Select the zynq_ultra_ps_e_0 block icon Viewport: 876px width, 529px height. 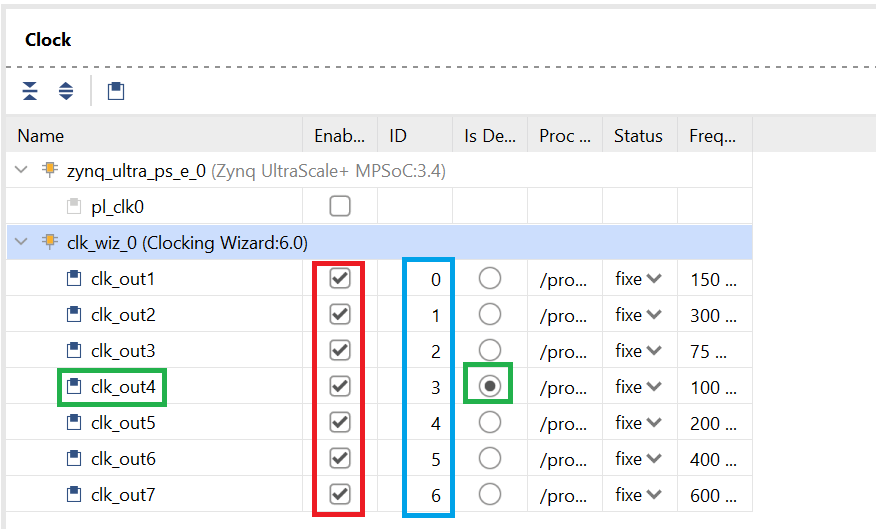tap(50, 169)
